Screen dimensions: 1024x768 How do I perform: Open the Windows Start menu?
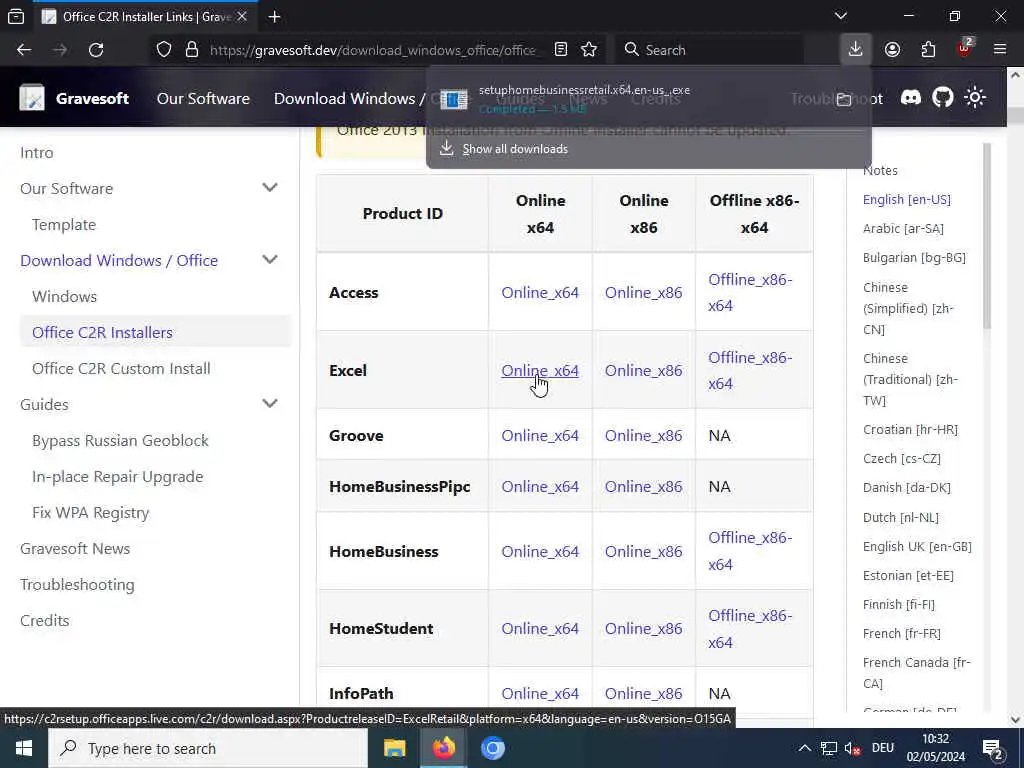click(24, 748)
